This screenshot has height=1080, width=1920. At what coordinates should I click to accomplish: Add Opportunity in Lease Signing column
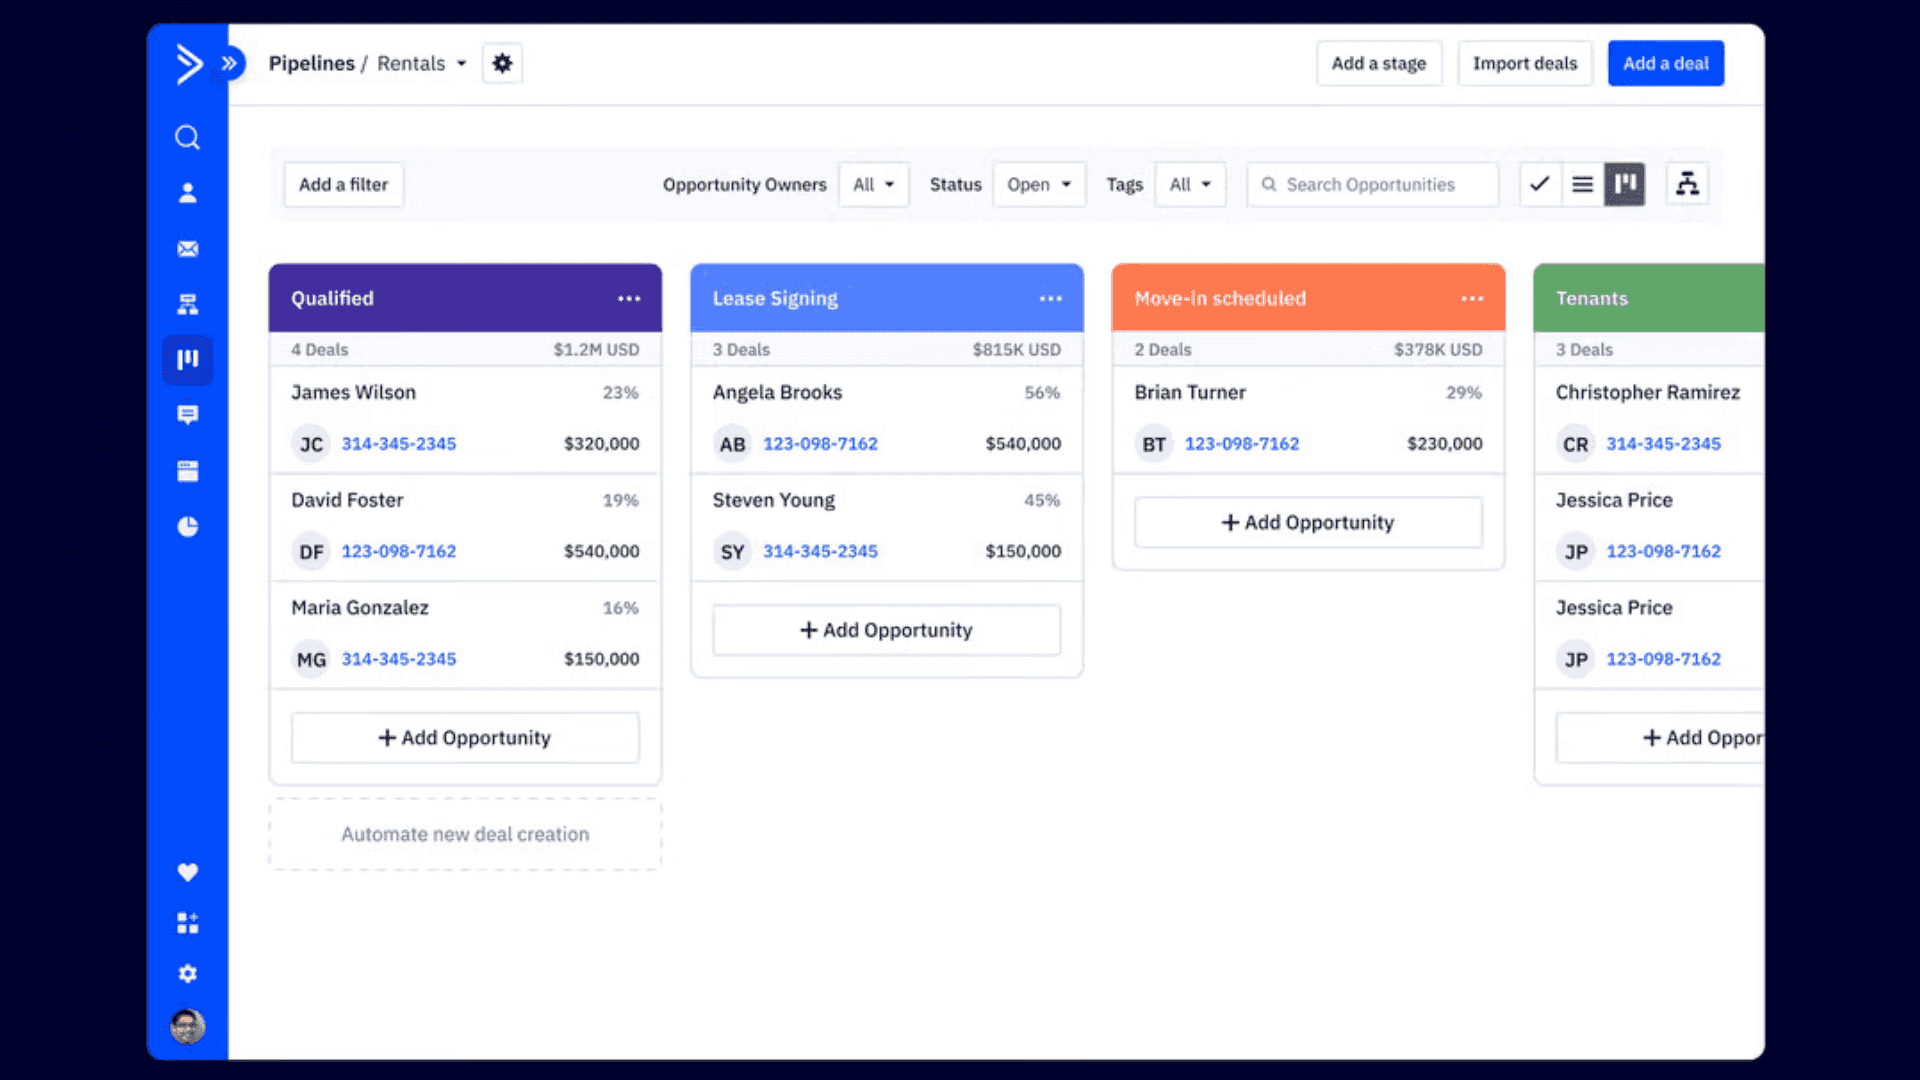886,630
